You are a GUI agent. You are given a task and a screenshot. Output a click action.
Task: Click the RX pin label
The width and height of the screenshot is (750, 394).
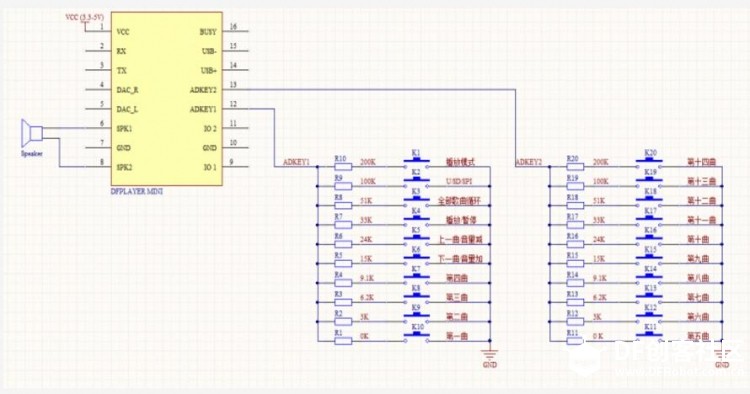[121, 51]
